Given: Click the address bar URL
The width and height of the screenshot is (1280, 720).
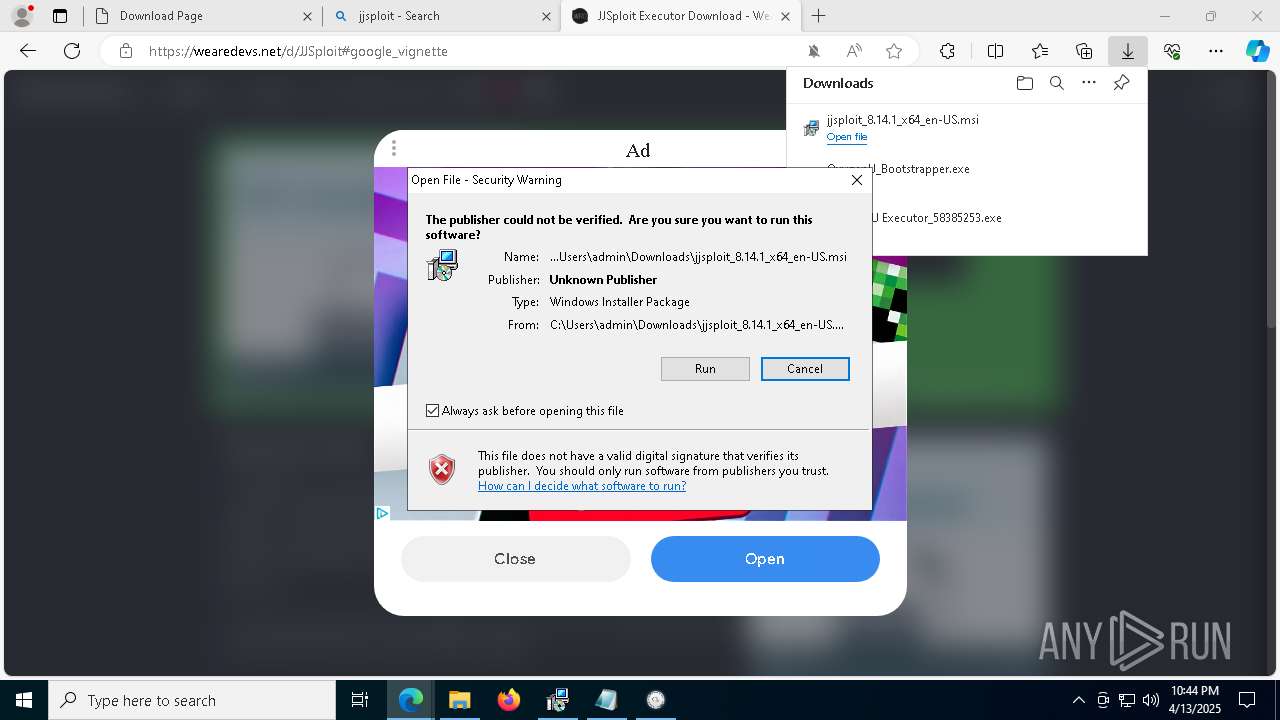Looking at the screenshot, I should (x=298, y=51).
